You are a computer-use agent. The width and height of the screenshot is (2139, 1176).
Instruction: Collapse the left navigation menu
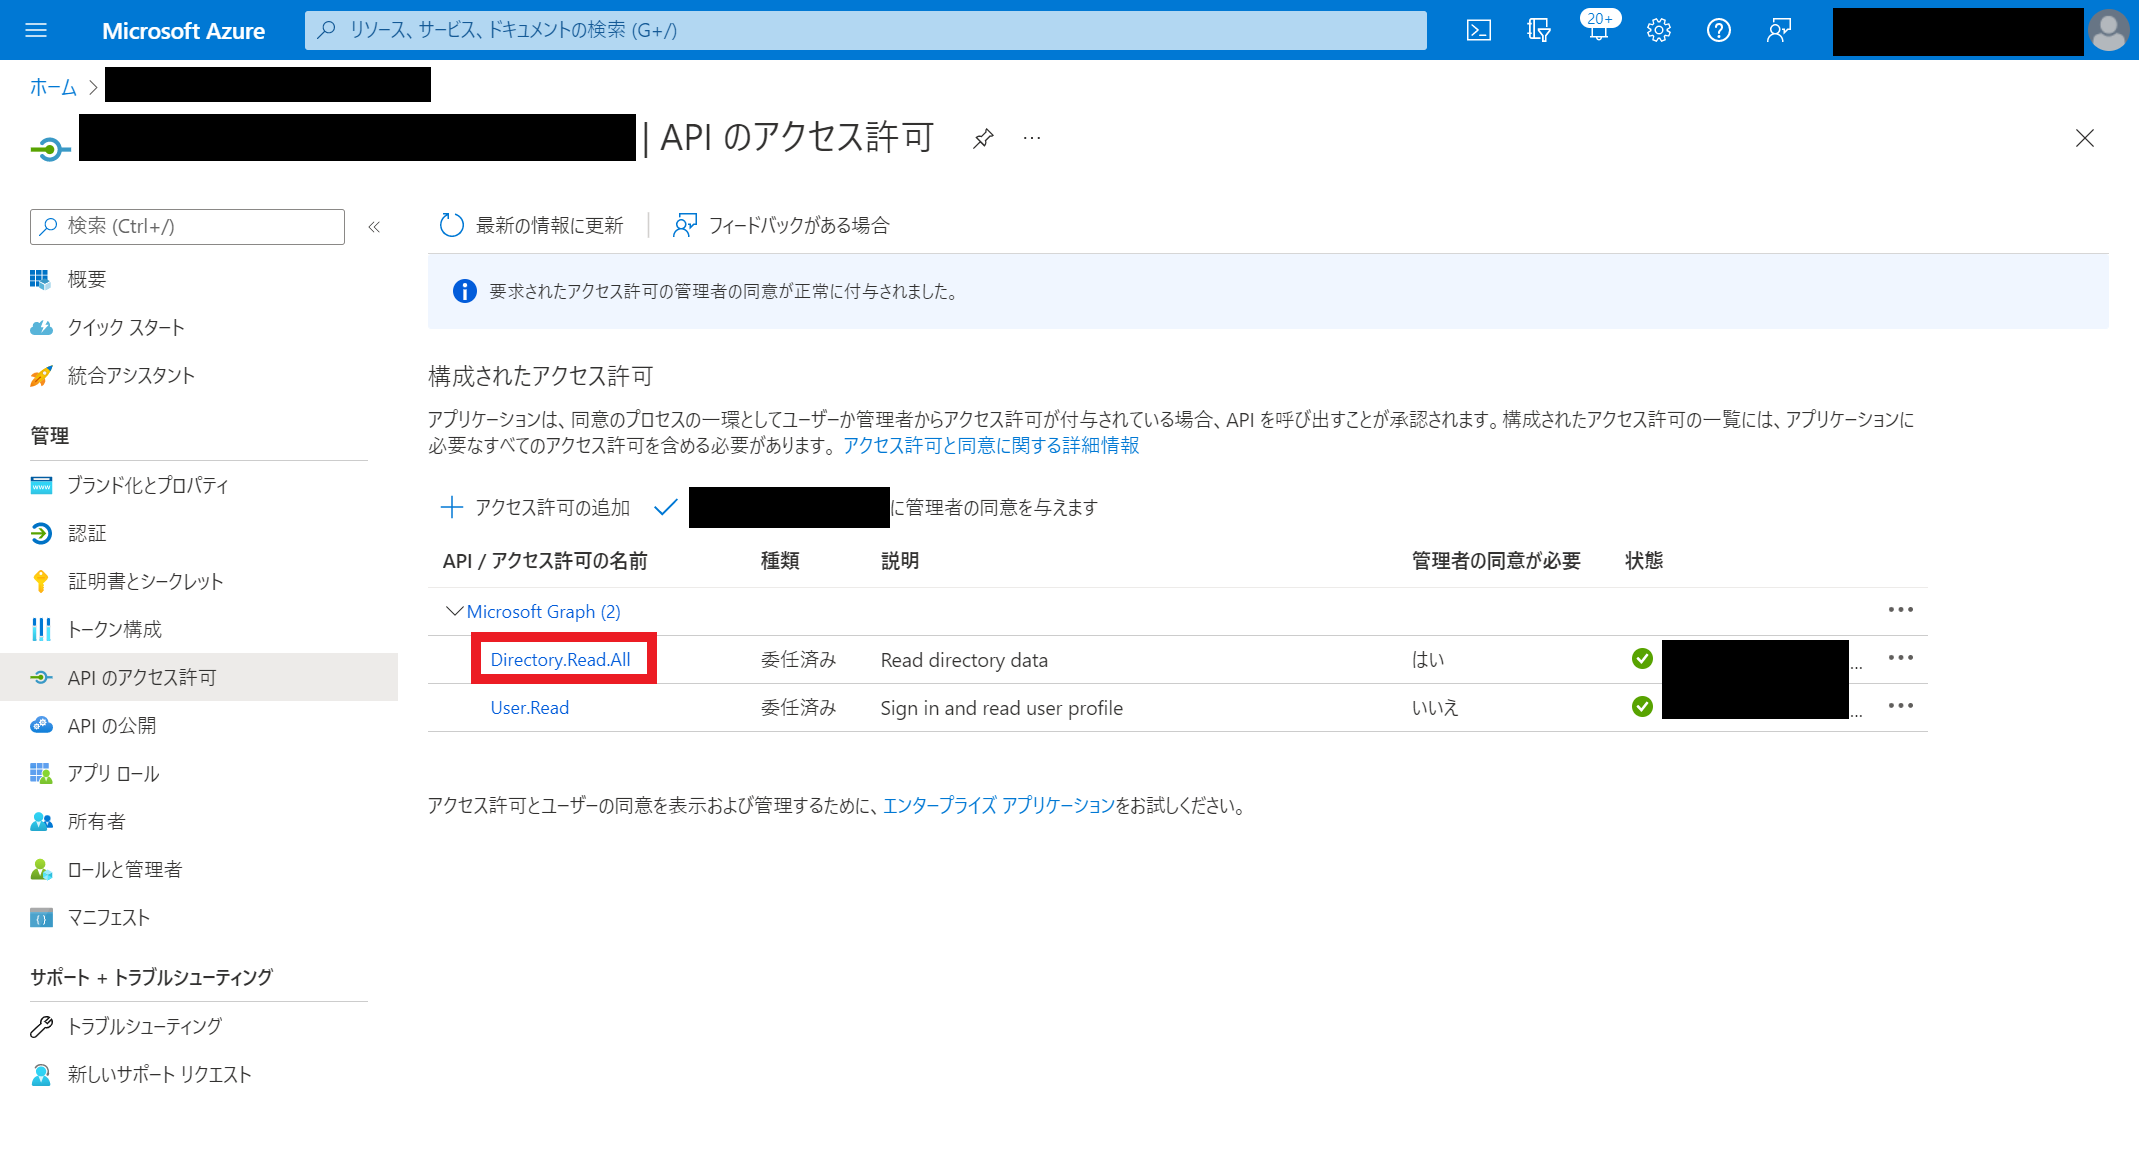click(x=374, y=227)
